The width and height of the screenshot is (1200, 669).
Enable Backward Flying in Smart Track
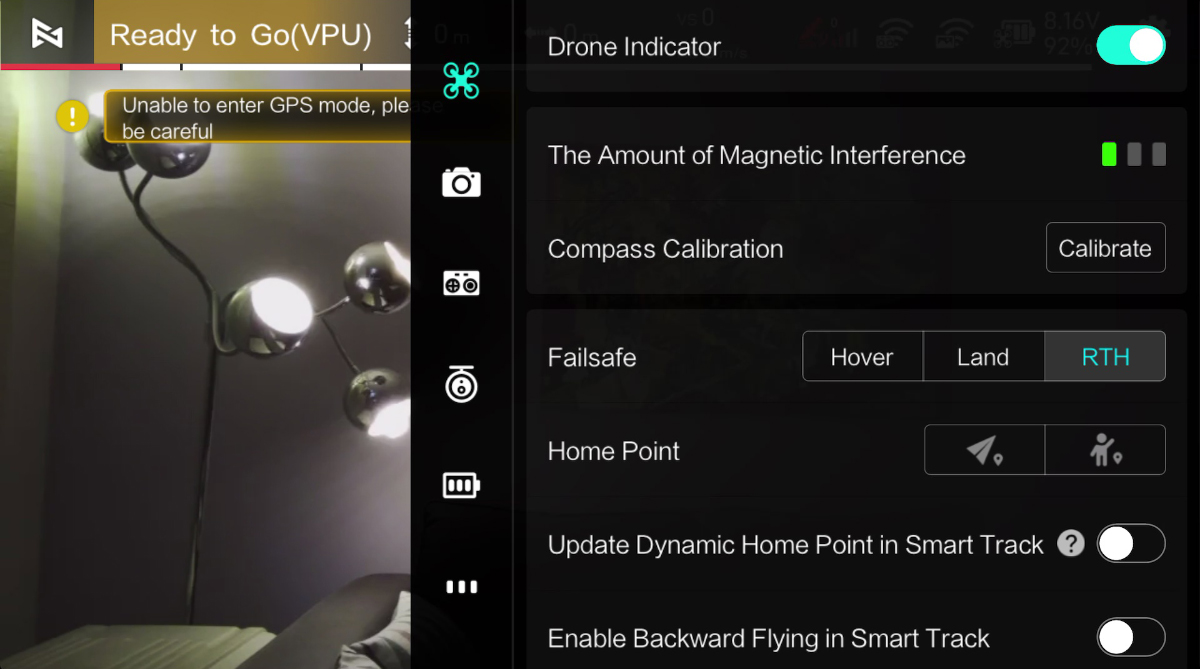(1131, 637)
